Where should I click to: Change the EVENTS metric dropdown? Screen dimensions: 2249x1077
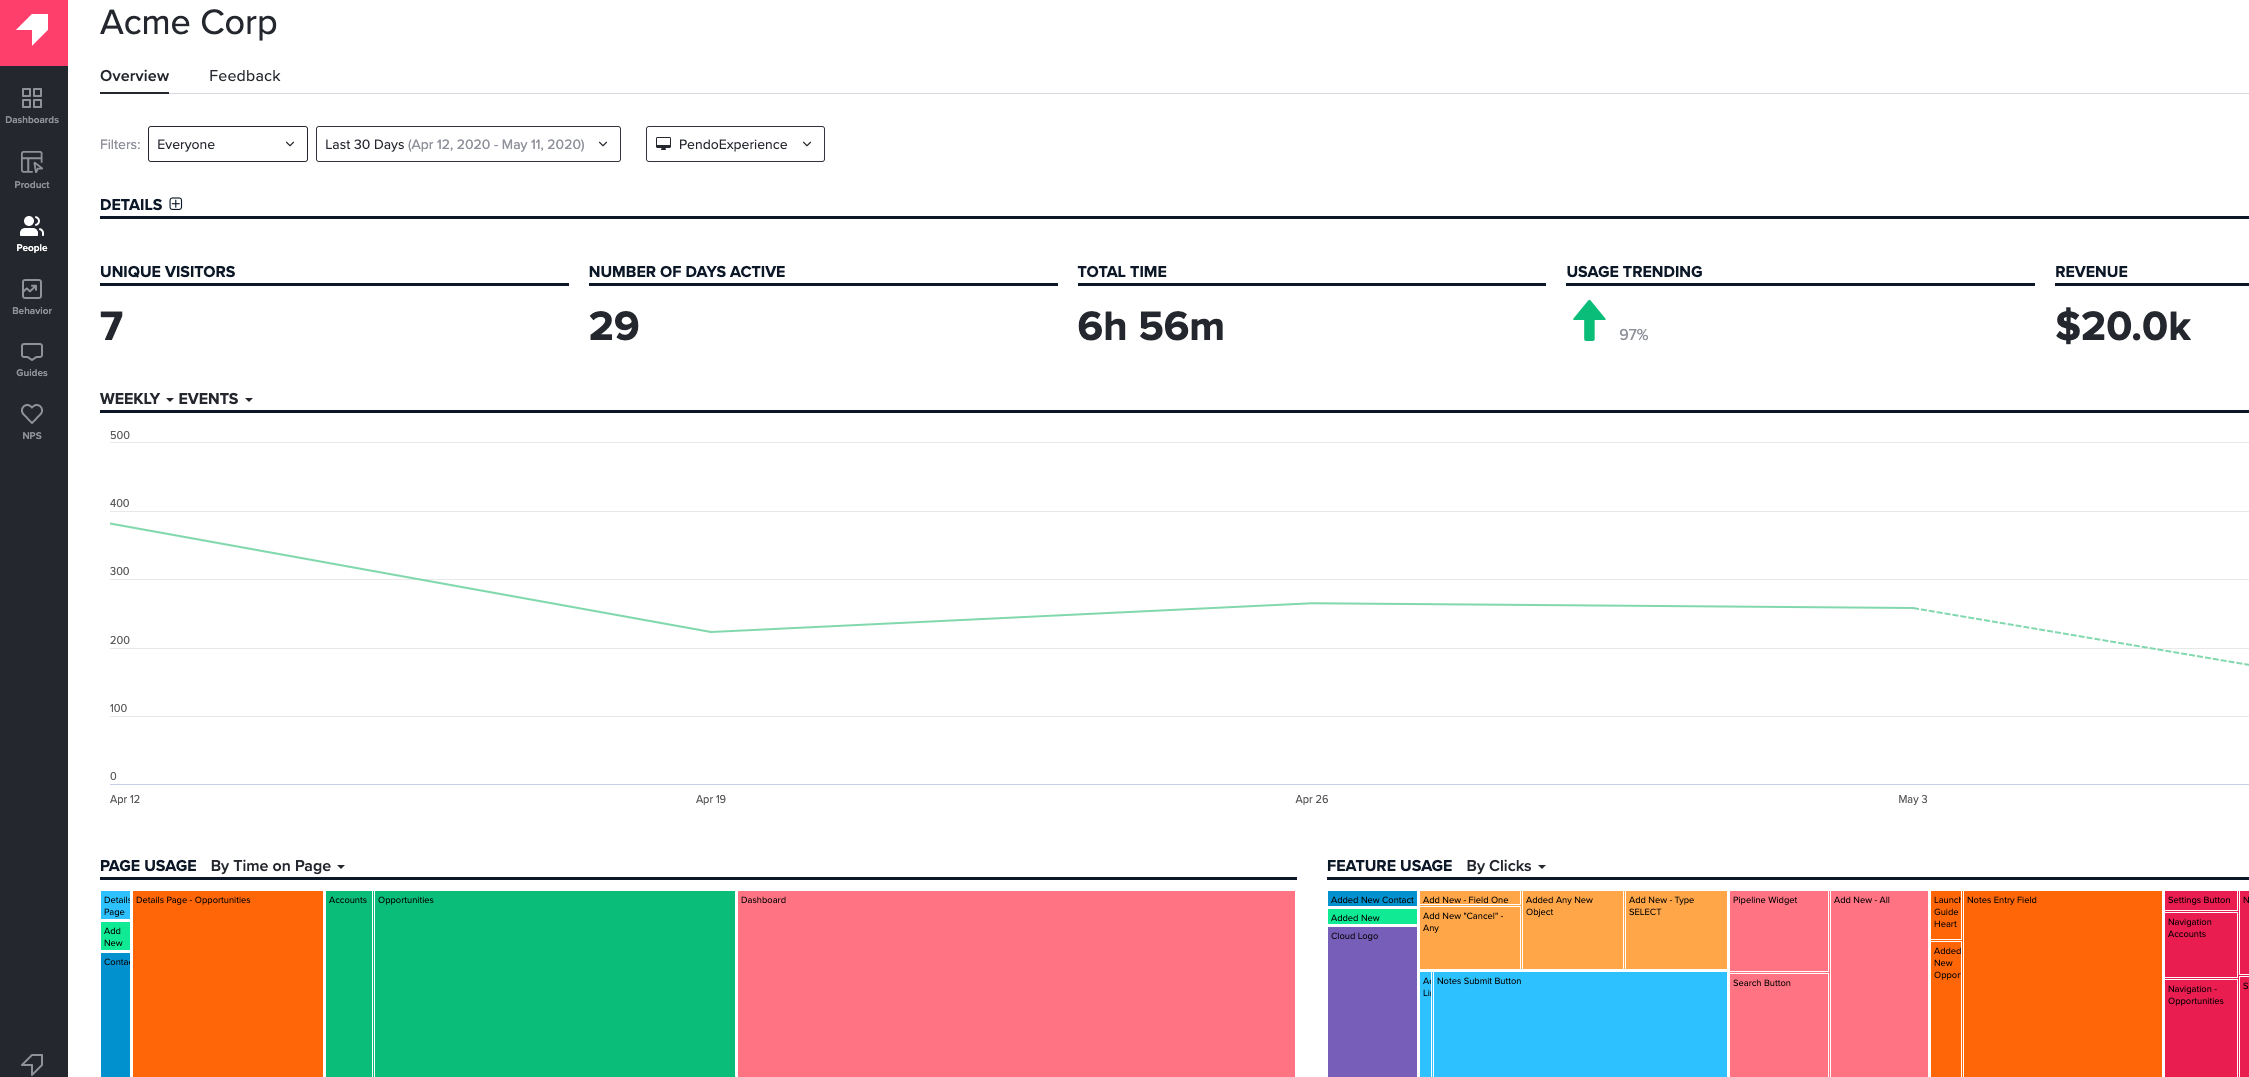click(215, 399)
